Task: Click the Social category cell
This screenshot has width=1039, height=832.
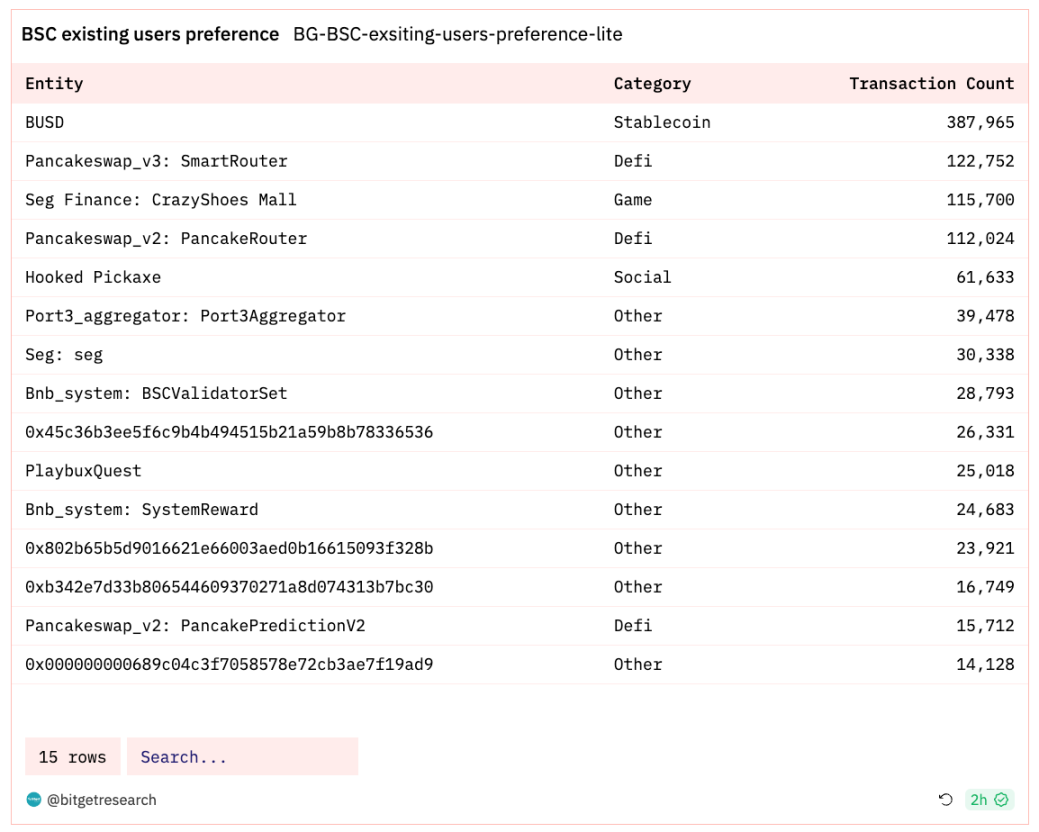Action: pyautogui.click(x=642, y=278)
